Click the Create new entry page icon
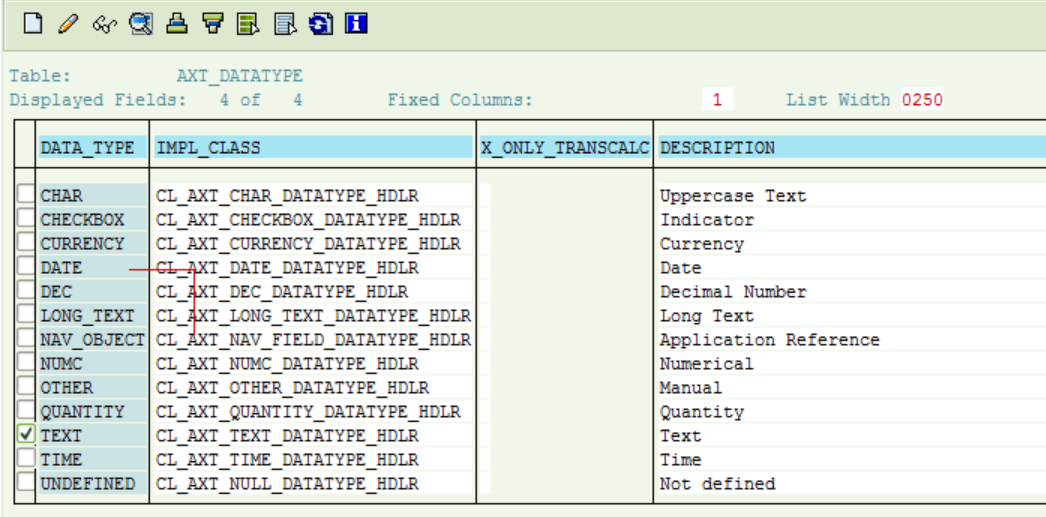The width and height of the screenshot is (1046, 517). coord(33,25)
